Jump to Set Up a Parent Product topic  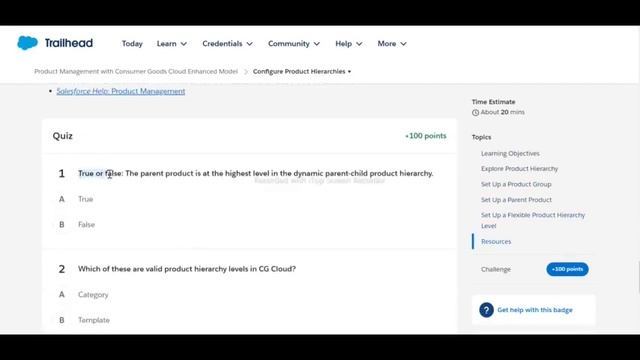516,200
